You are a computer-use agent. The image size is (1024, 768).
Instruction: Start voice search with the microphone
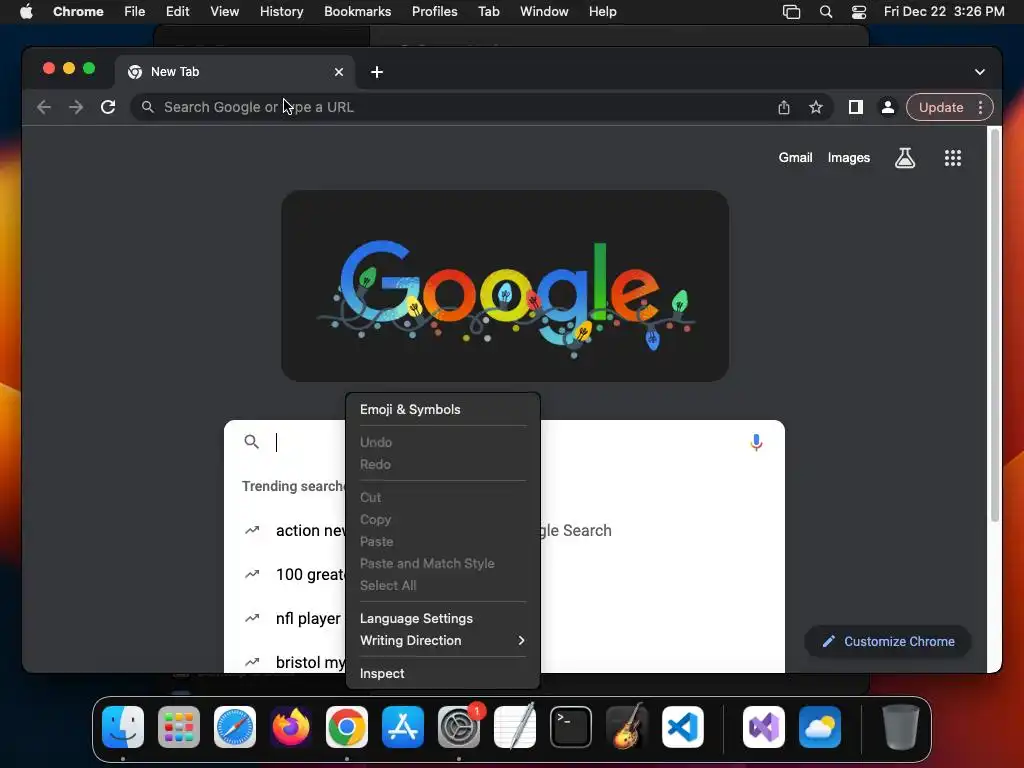756,442
